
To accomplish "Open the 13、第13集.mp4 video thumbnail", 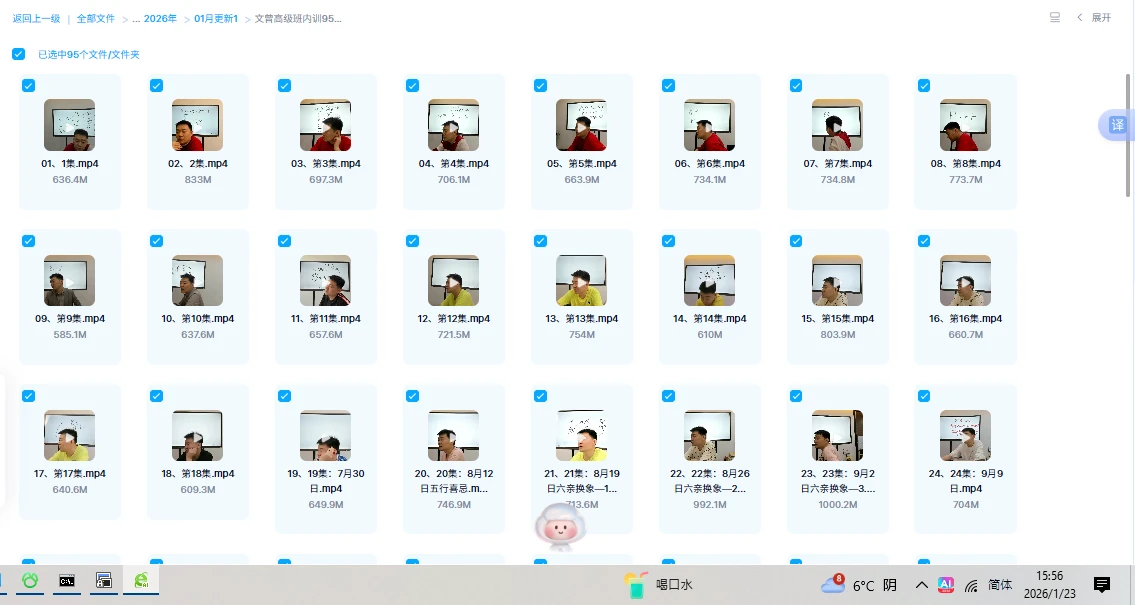I will coord(581,280).
